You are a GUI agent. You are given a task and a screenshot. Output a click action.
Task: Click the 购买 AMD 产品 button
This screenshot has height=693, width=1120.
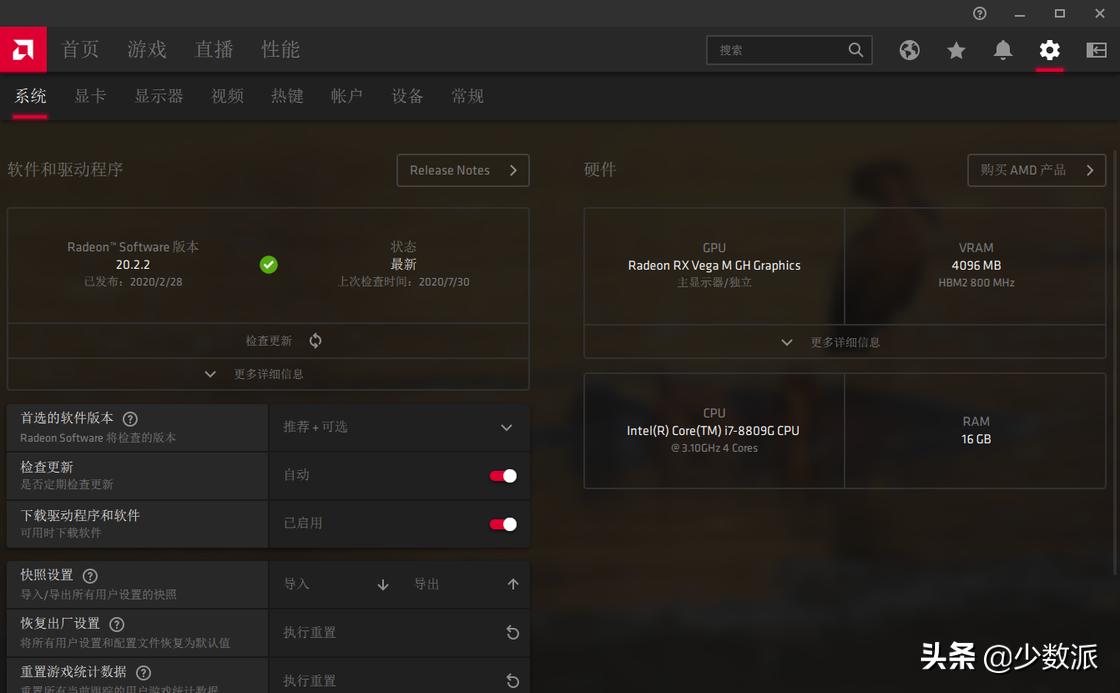pos(1036,170)
